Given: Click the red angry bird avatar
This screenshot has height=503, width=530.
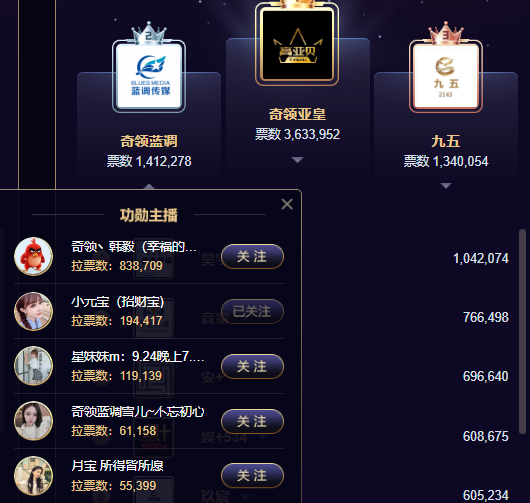Looking at the screenshot, I should tap(33, 256).
